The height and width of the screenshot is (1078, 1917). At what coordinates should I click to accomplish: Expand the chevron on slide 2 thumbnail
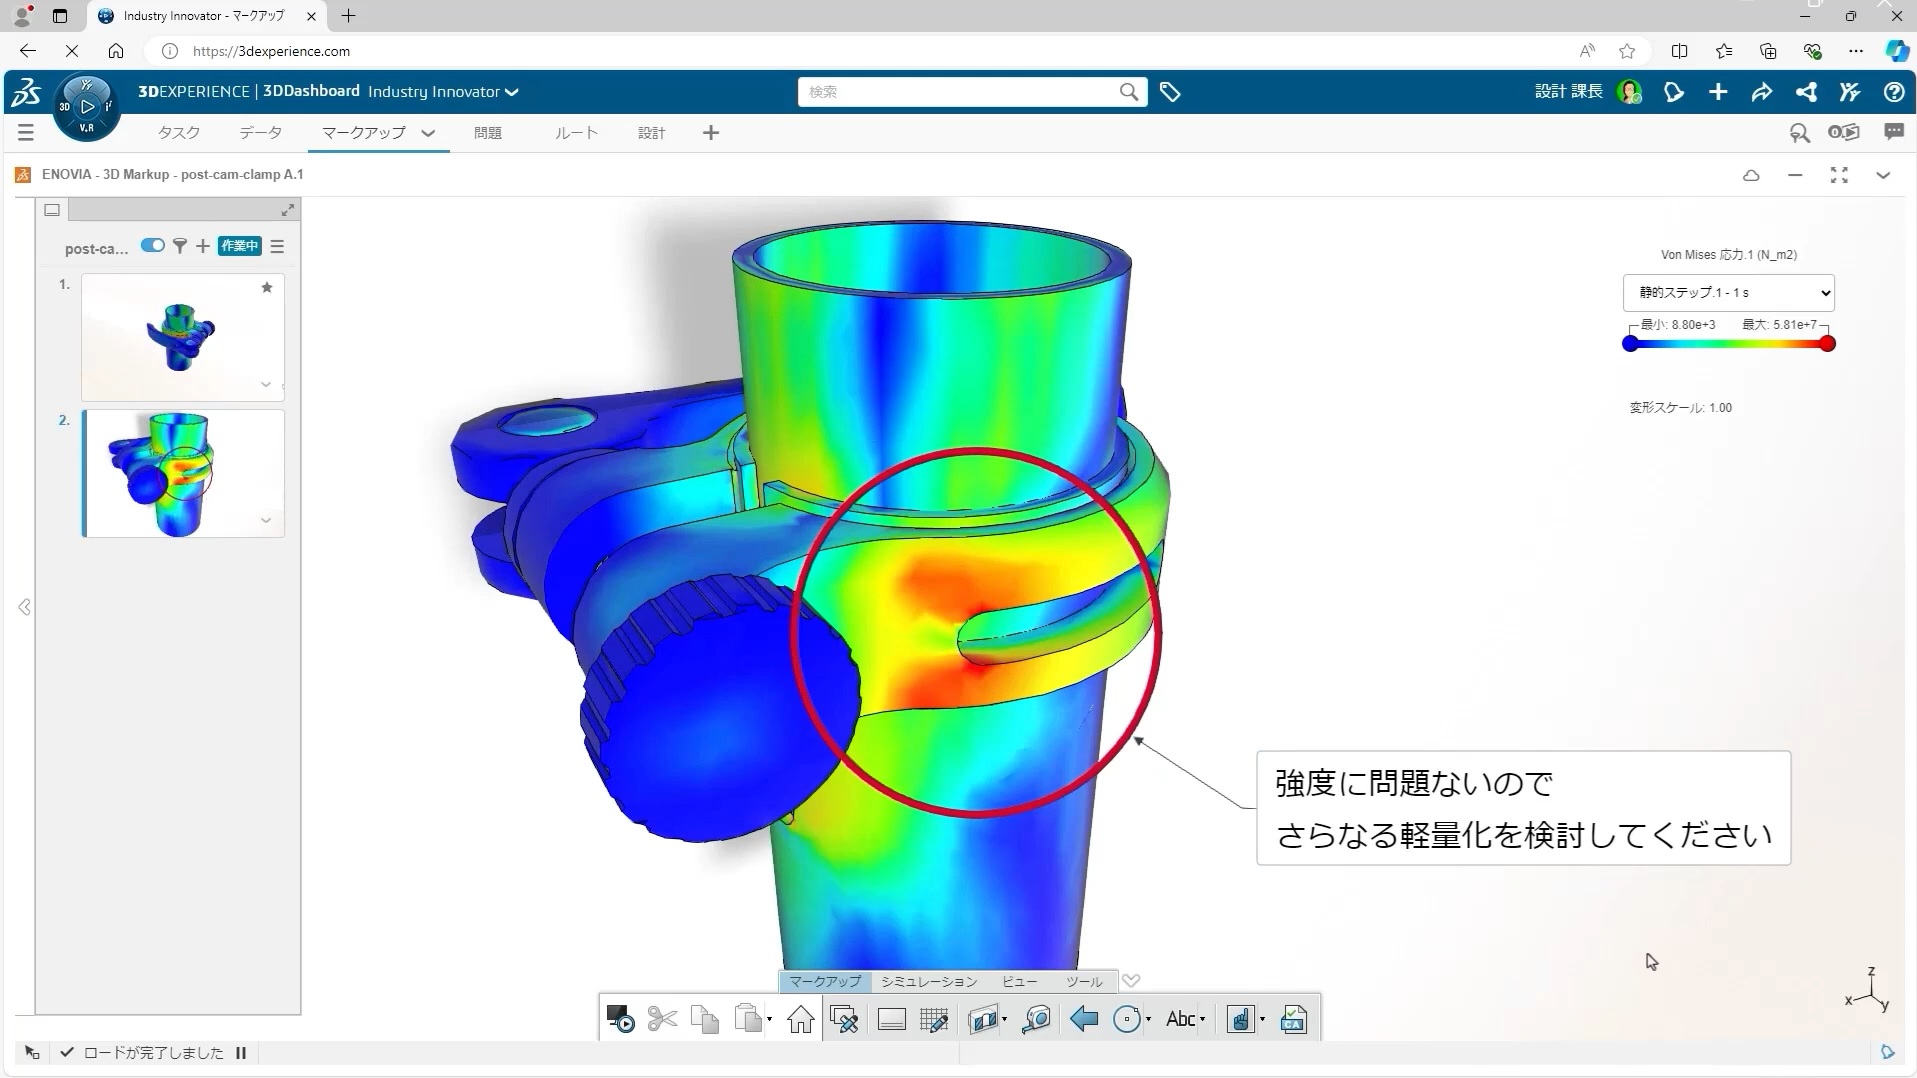(266, 520)
